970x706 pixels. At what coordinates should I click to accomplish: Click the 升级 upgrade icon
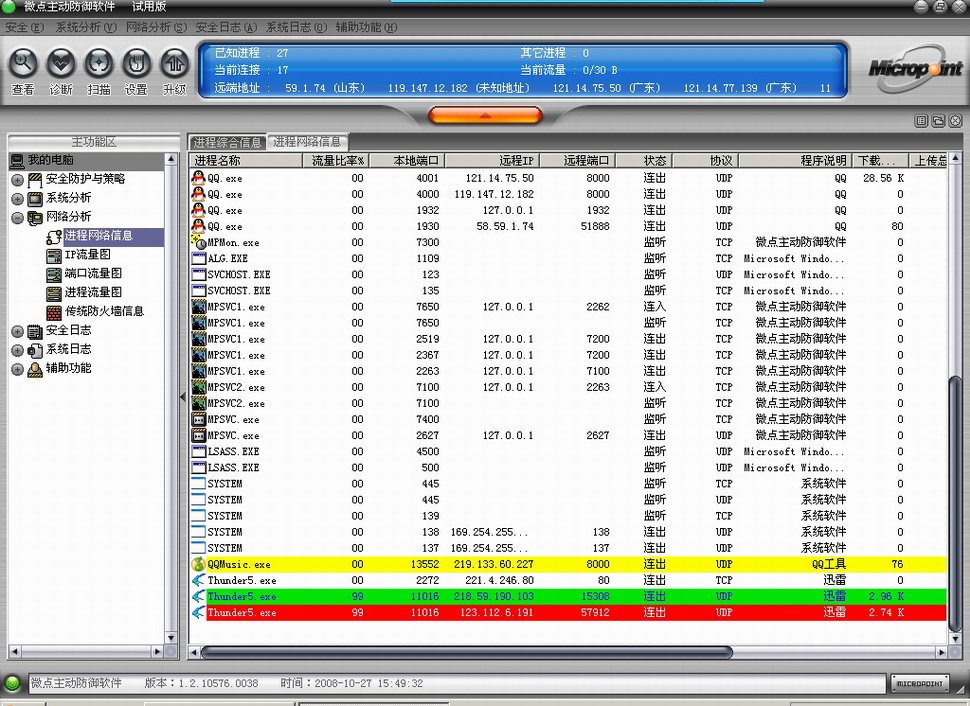tap(174, 64)
